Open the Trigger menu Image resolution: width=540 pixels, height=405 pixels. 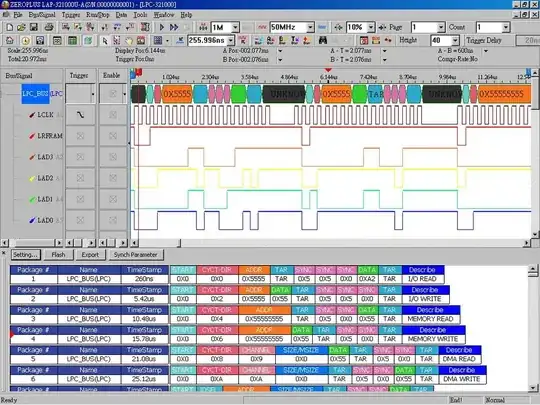click(71, 15)
